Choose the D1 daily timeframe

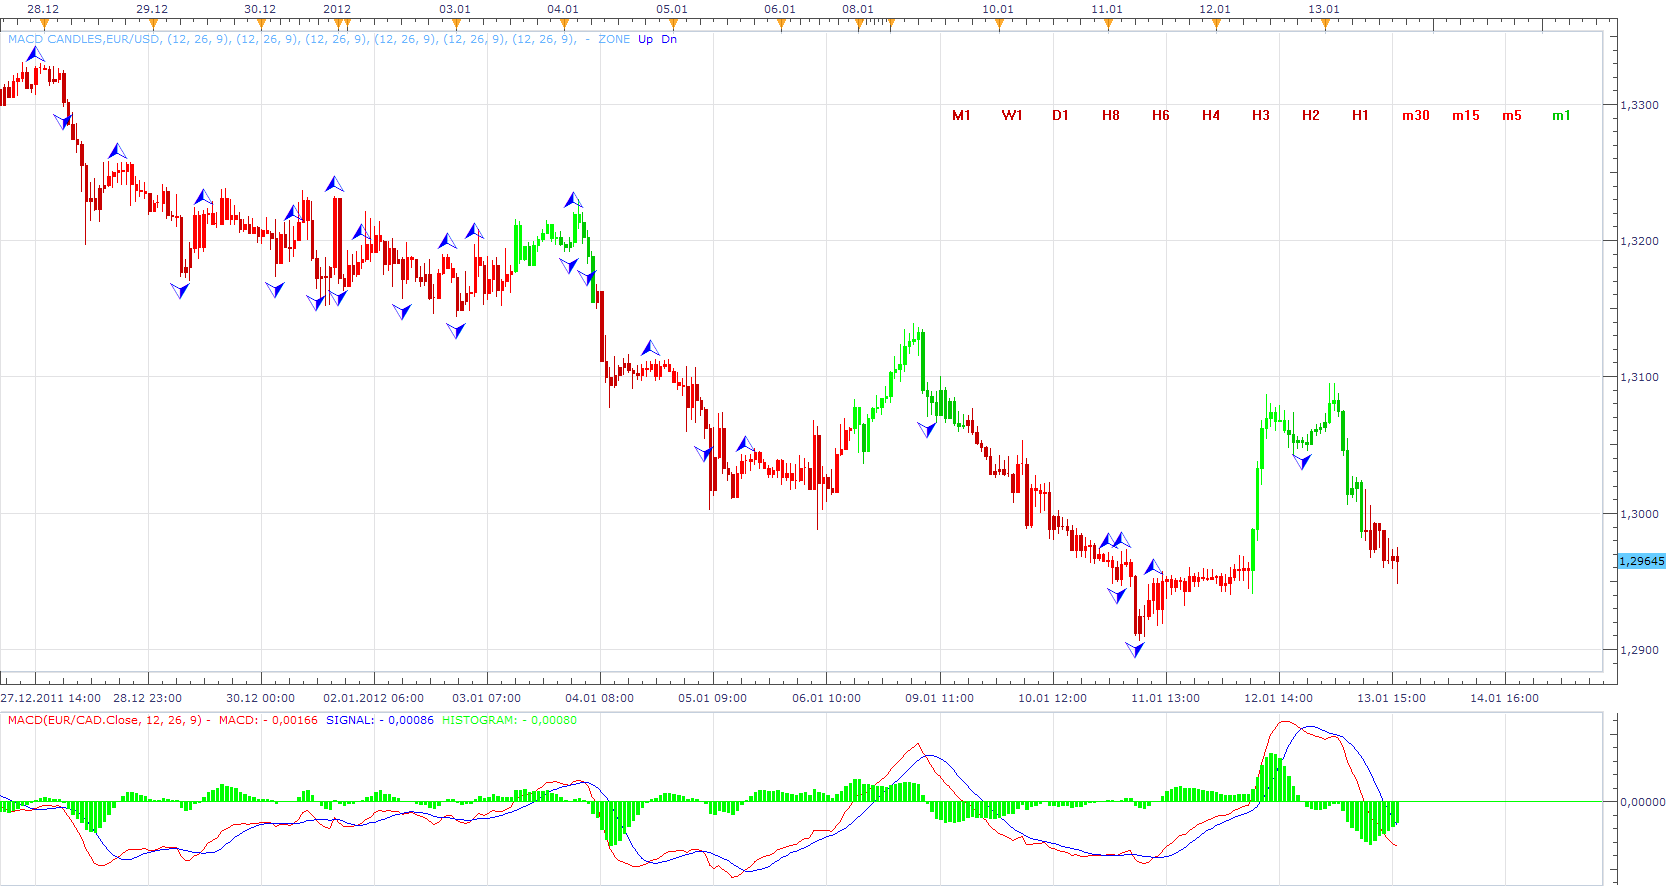tap(1060, 116)
